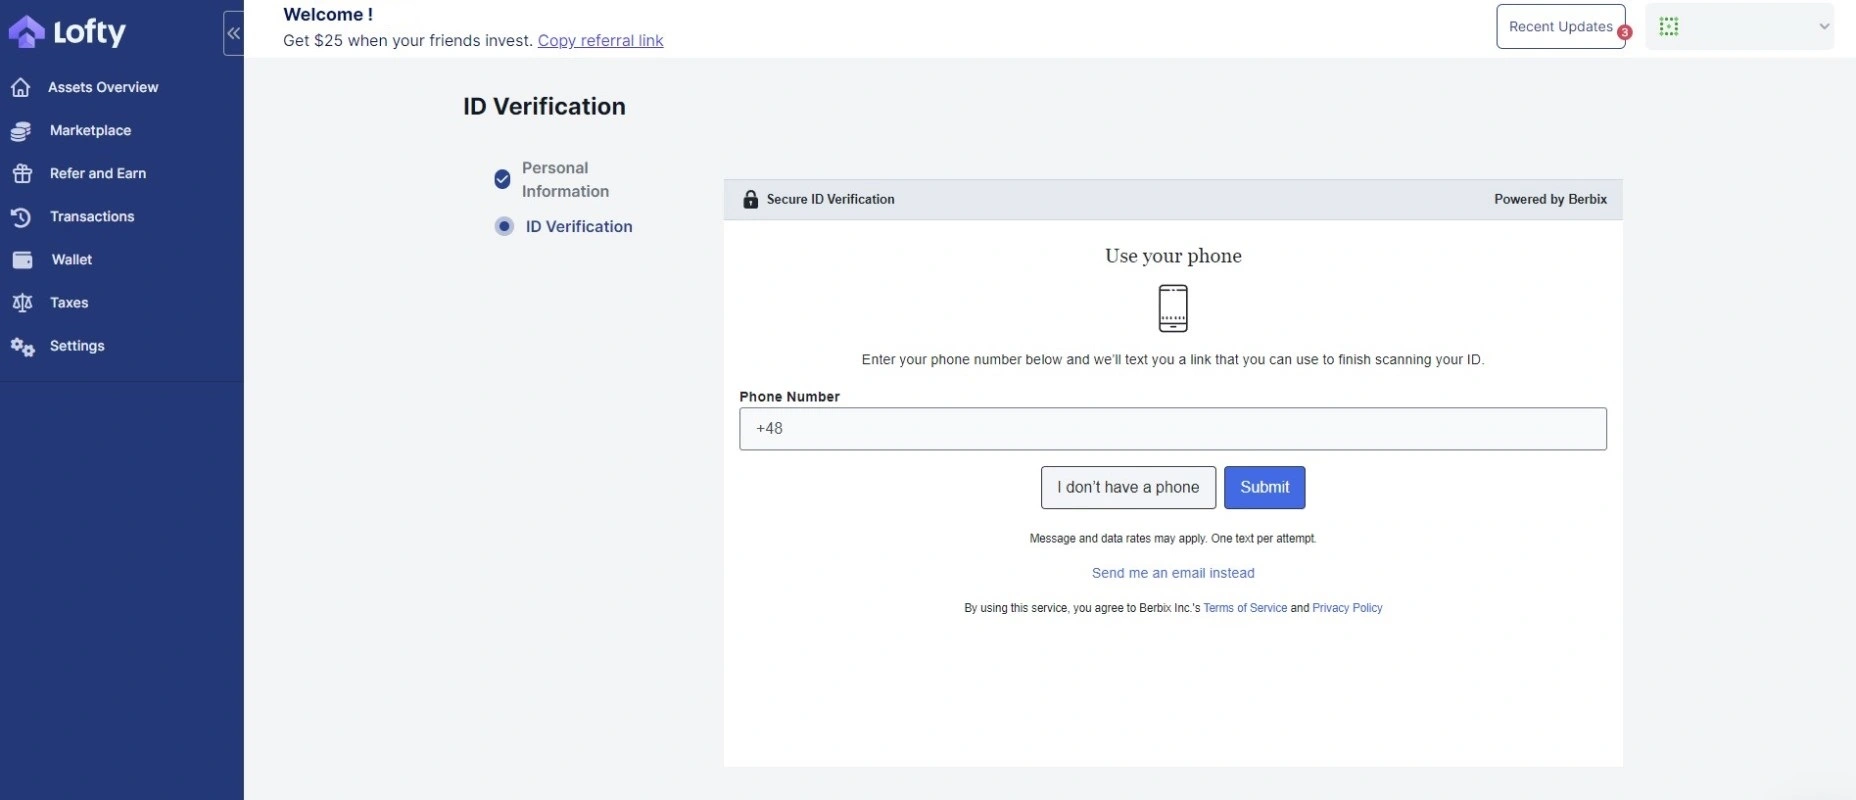Click "Send me an email instead" link

(1173, 573)
